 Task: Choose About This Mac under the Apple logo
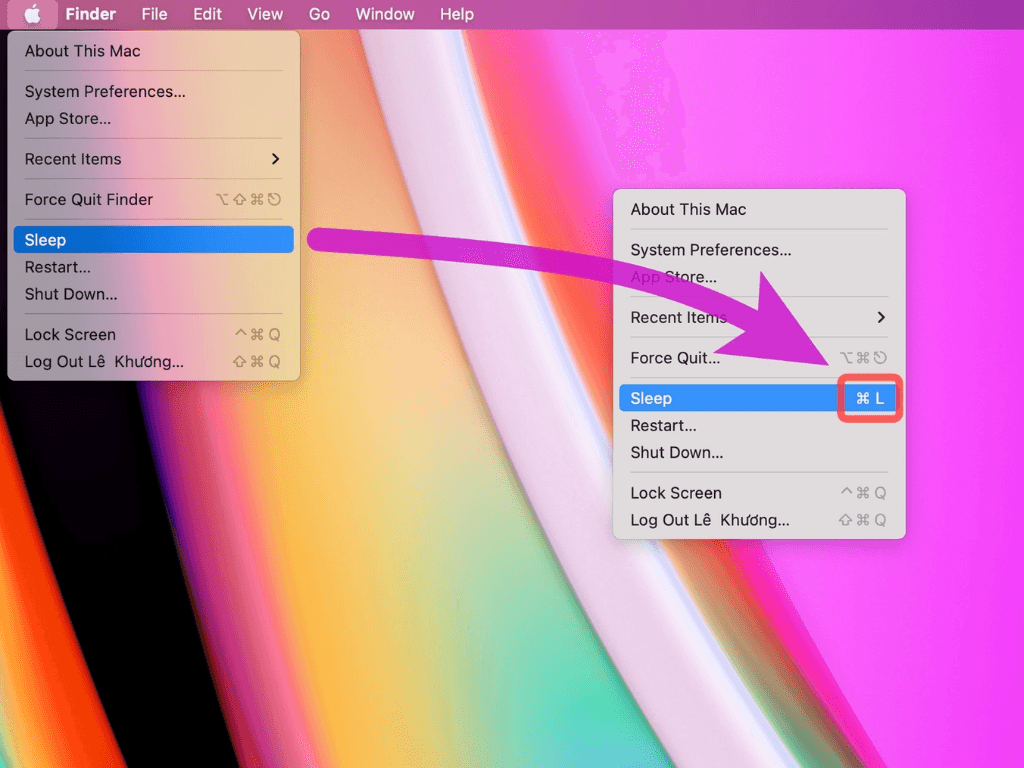(x=83, y=51)
